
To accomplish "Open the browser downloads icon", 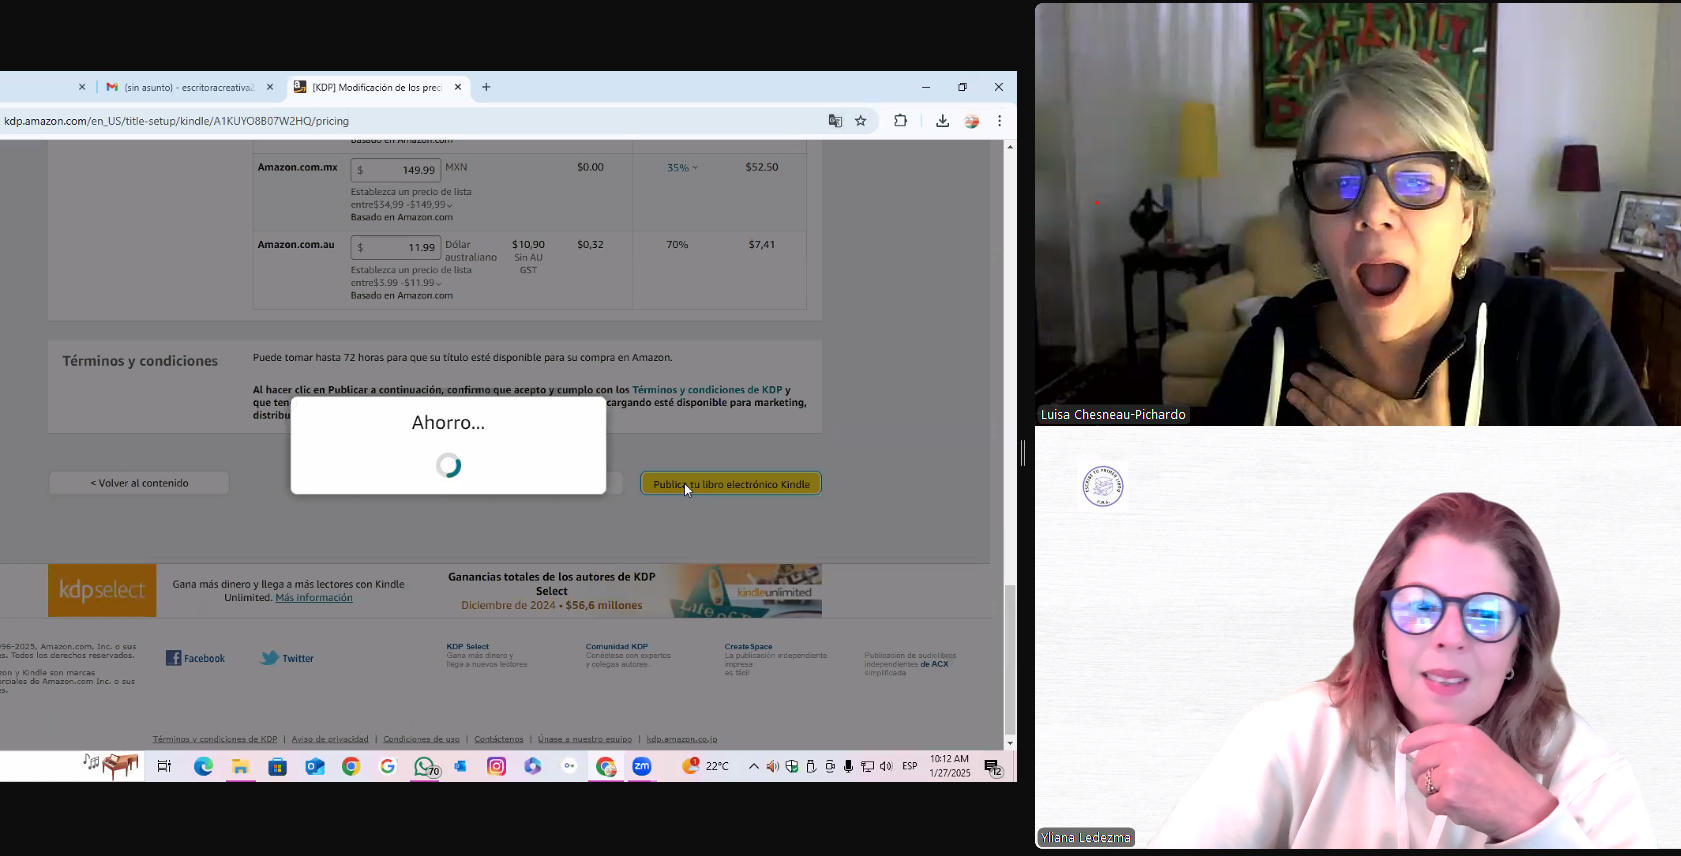I will (x=942, y=121).
